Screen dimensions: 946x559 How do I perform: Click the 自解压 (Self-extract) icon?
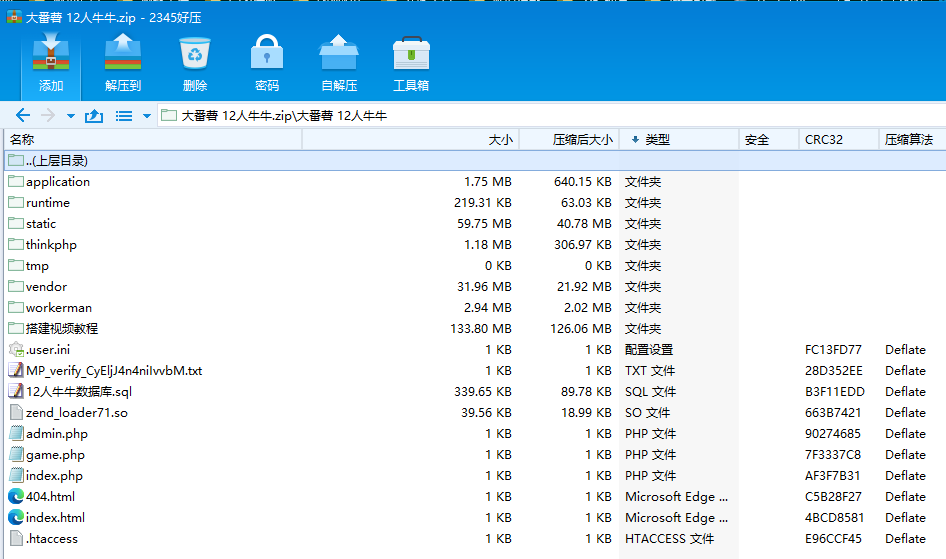(338, 53)
